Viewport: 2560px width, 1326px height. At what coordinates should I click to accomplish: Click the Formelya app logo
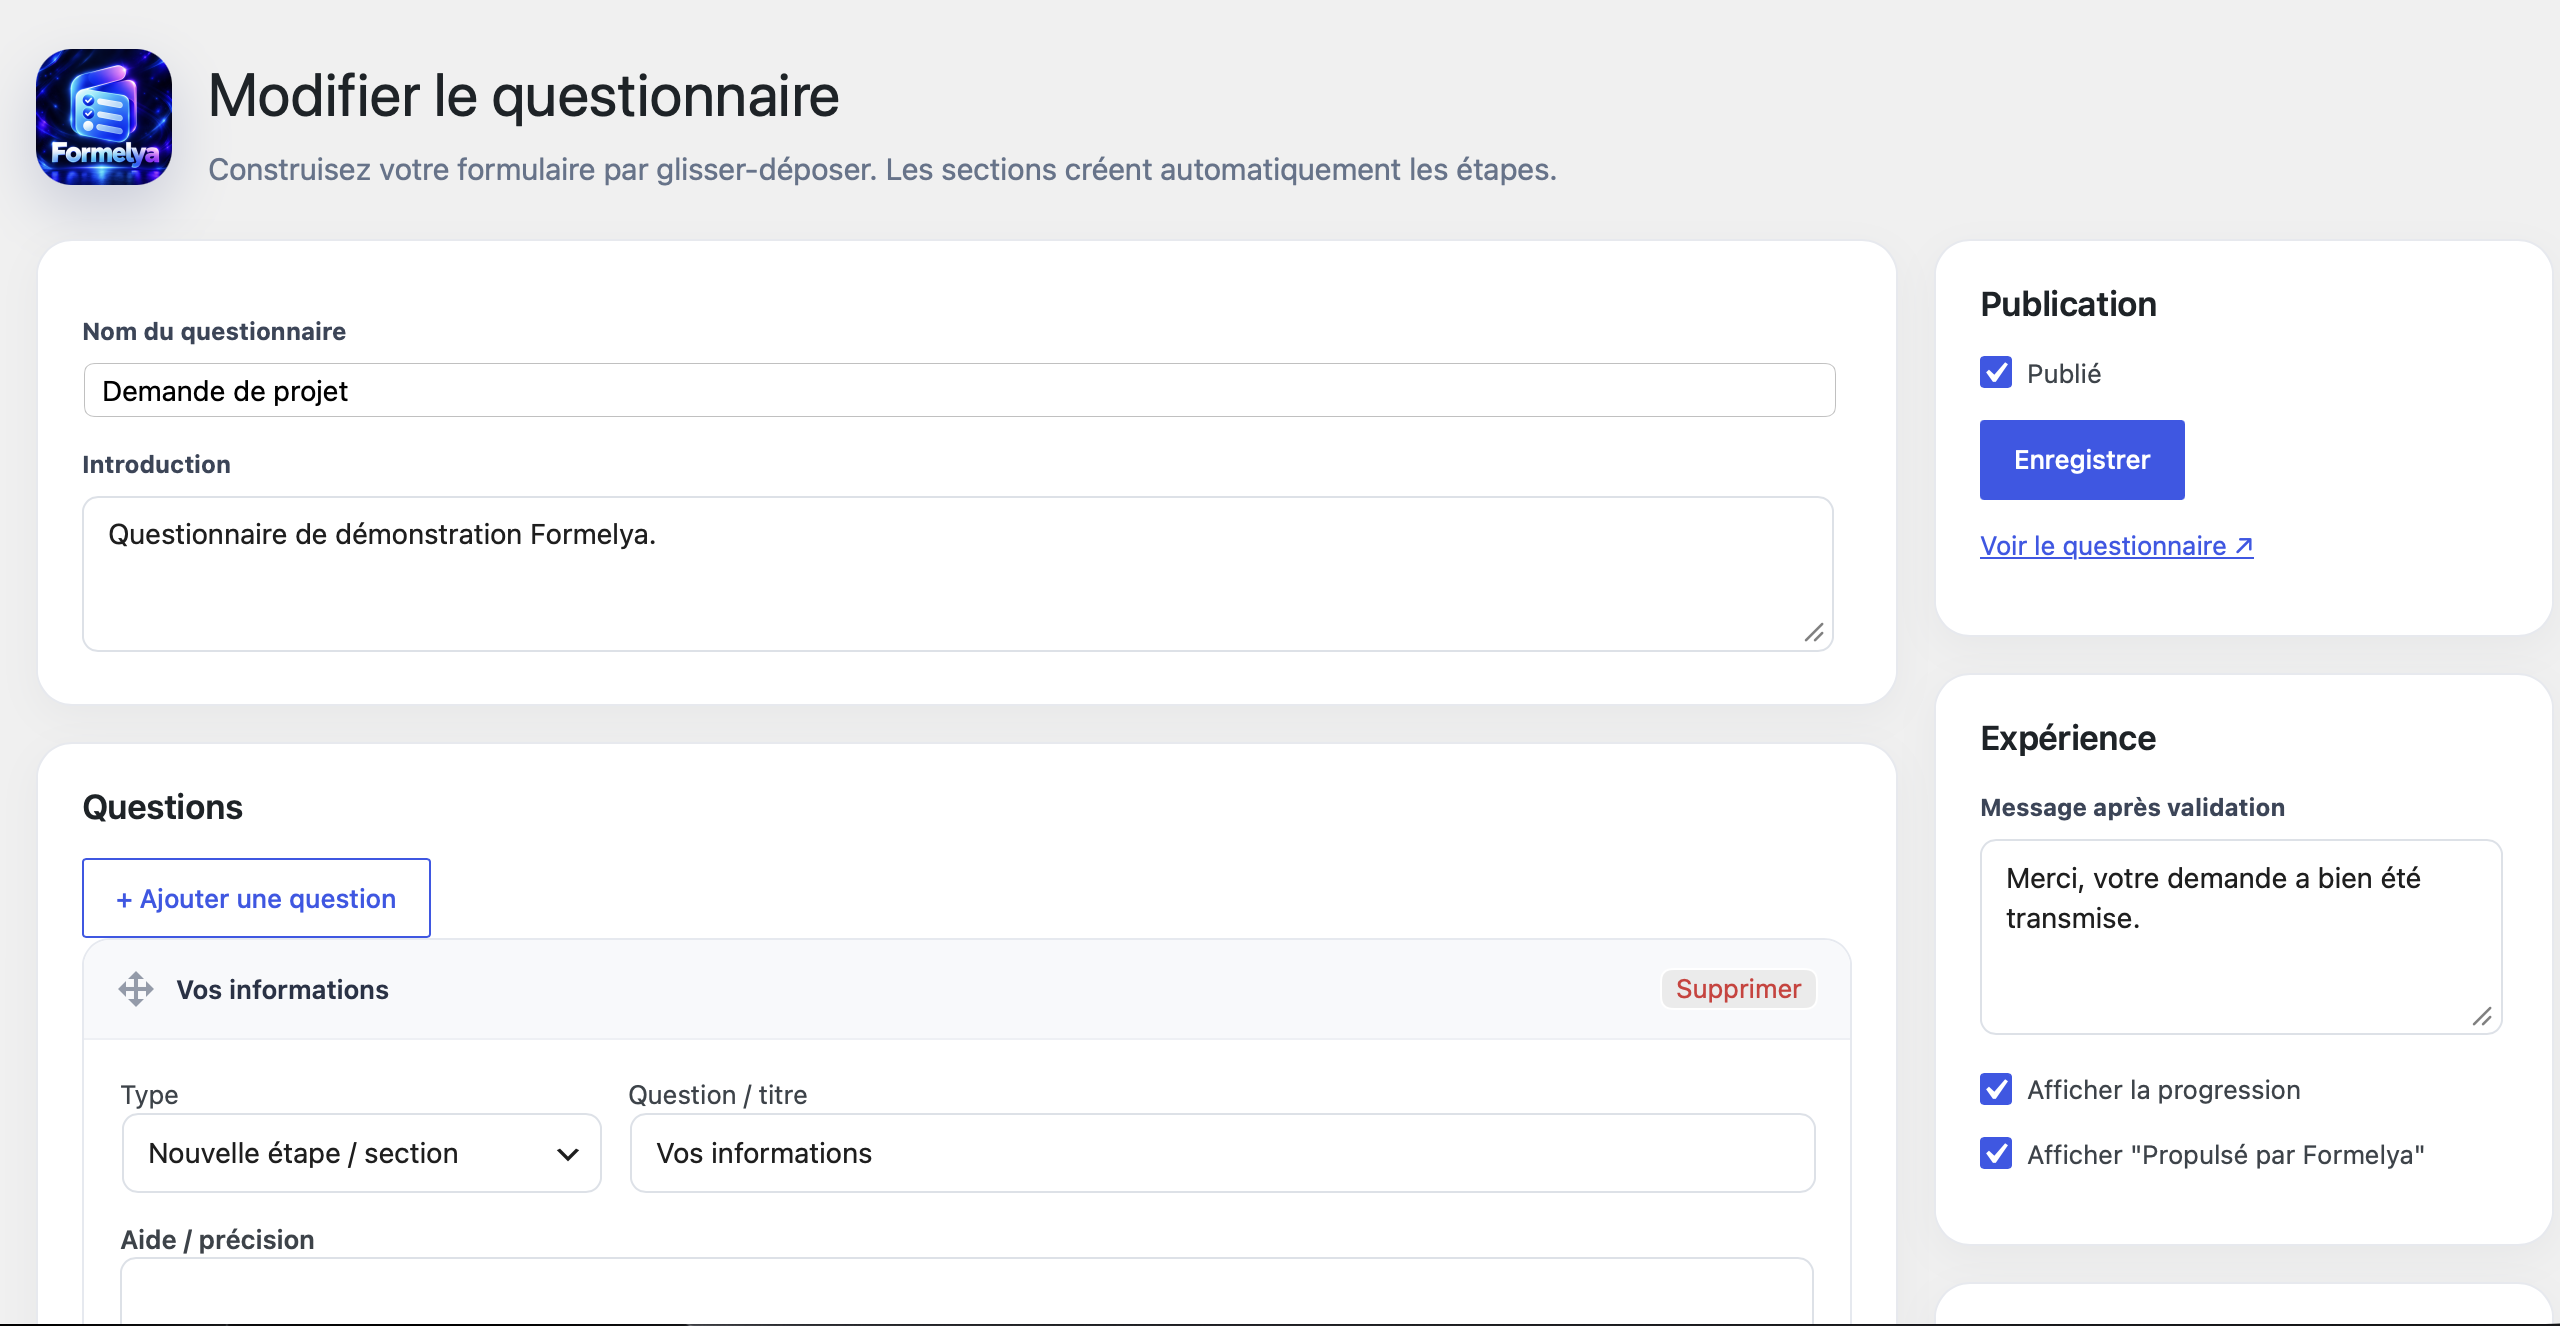[104, 117]
